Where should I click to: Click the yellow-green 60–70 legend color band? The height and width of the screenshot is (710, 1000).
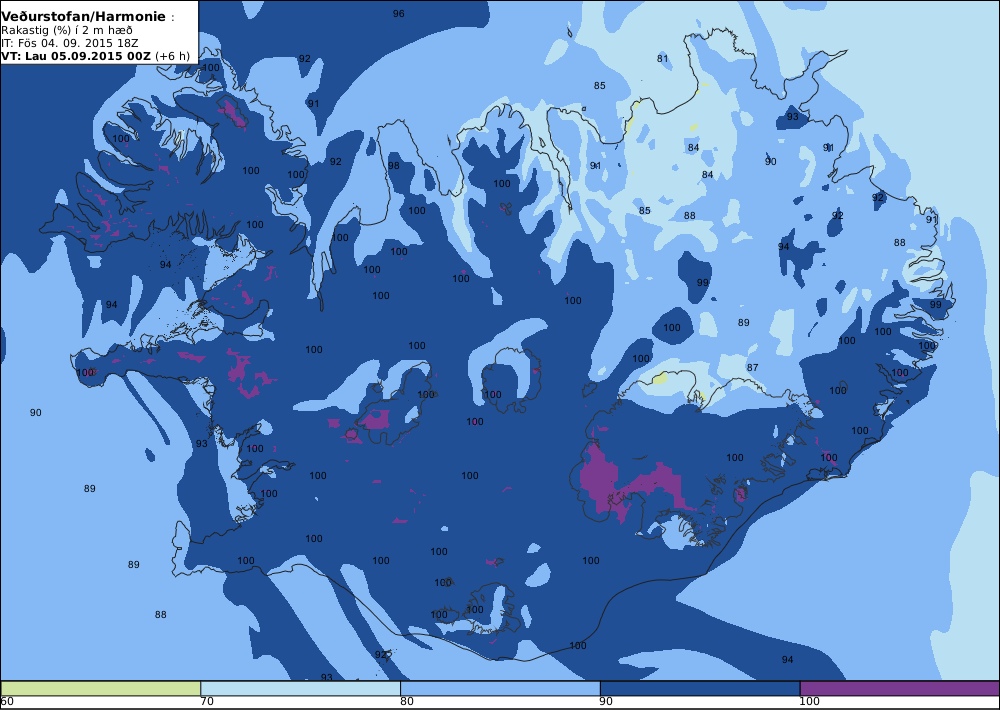(101, 688)
